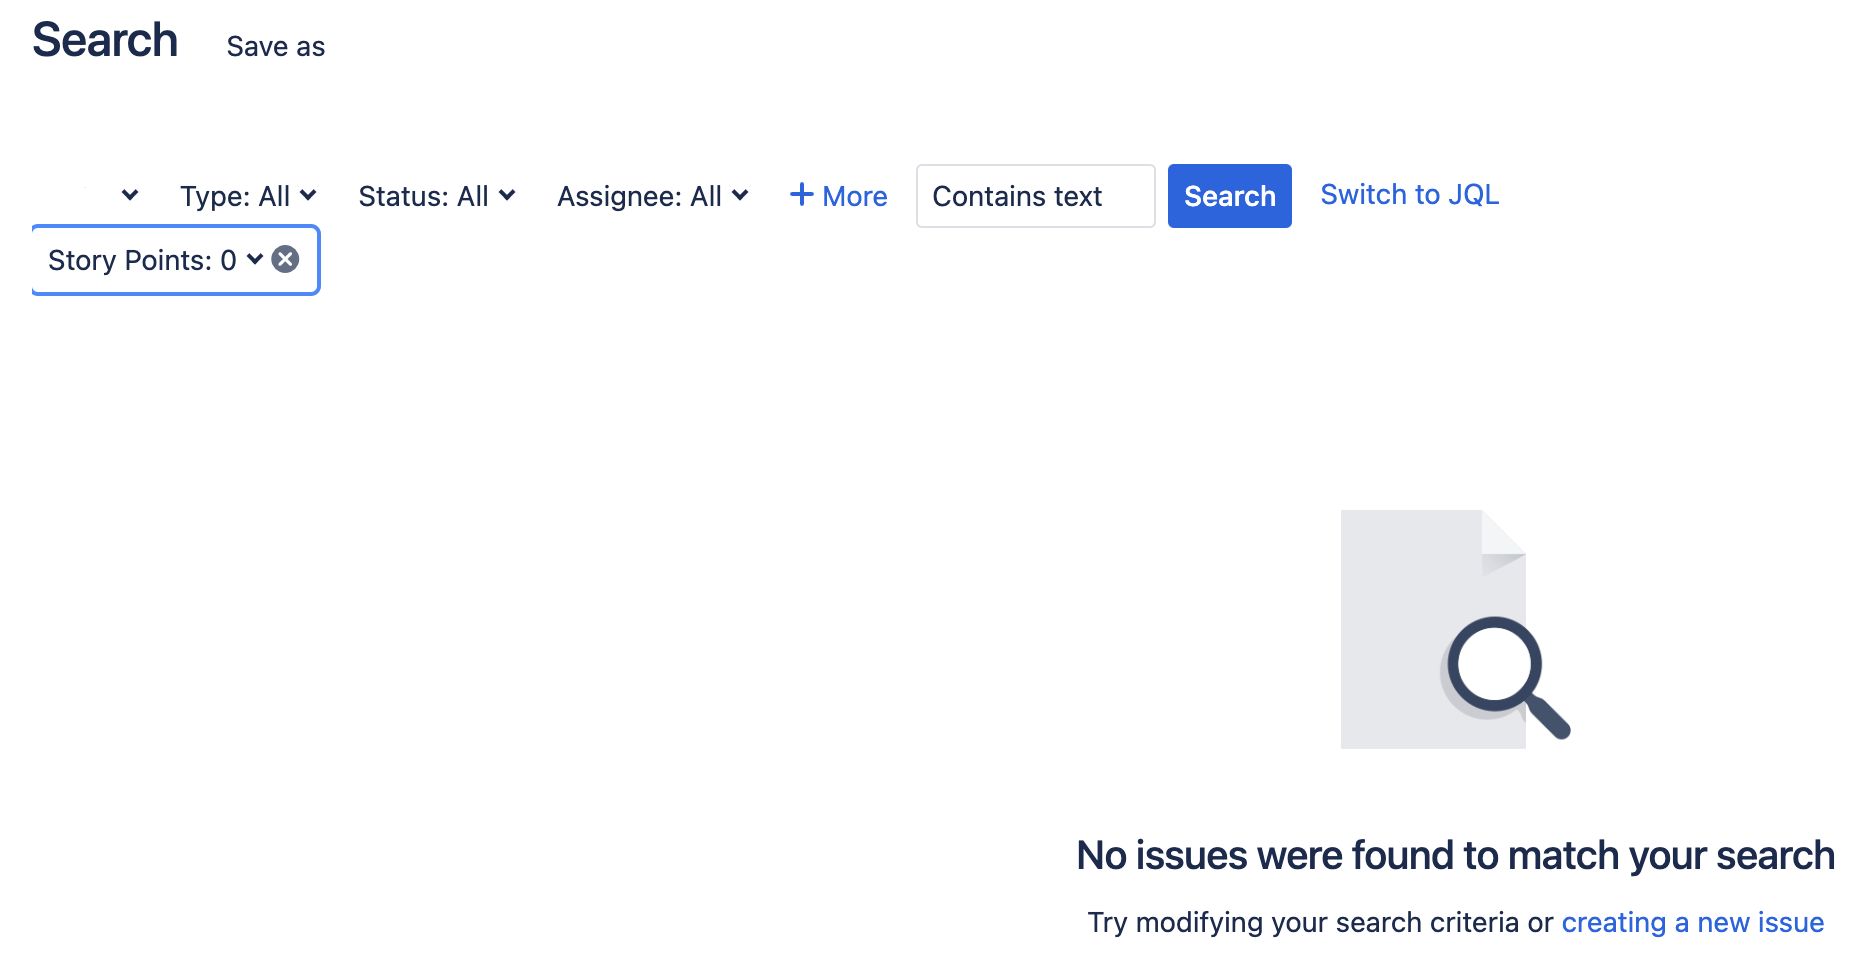Image resolution: width=1852 pixels, height=958 pixels.
Task: Click the chevron next to Story Points: 0
Action: click(x=255, y=260)
